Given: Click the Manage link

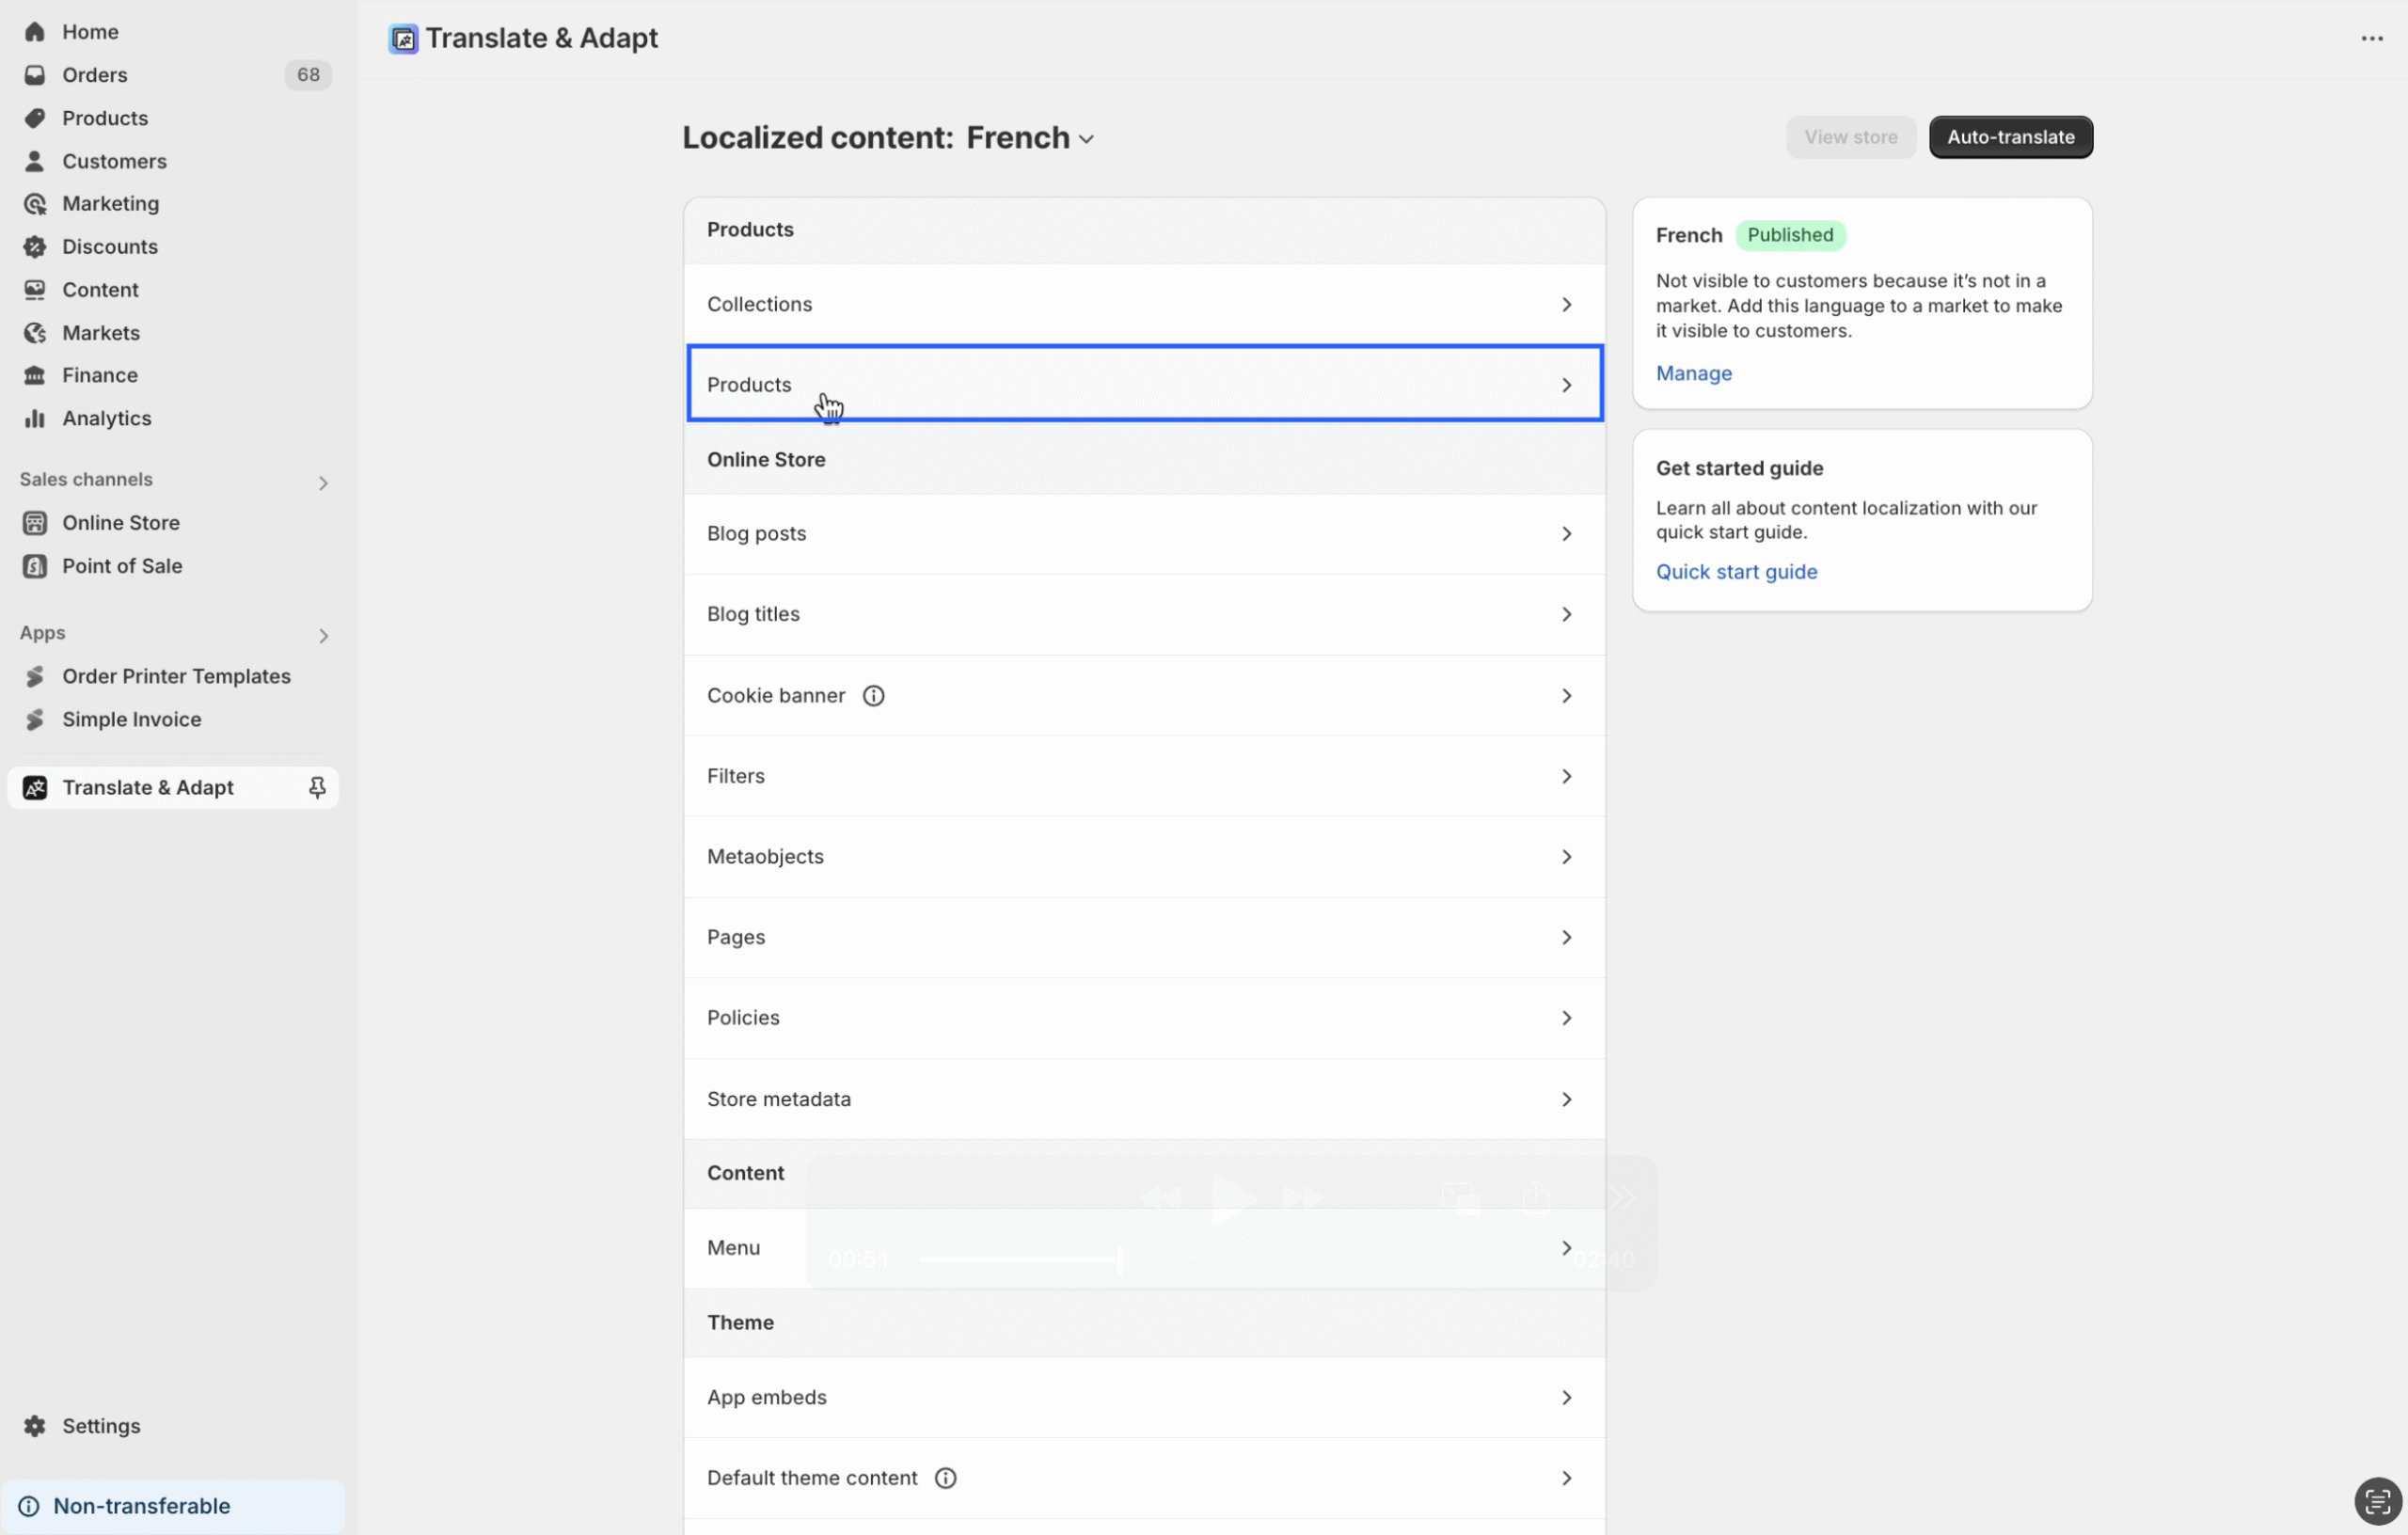Looking at the screenshot, I should click(1693, 373).
